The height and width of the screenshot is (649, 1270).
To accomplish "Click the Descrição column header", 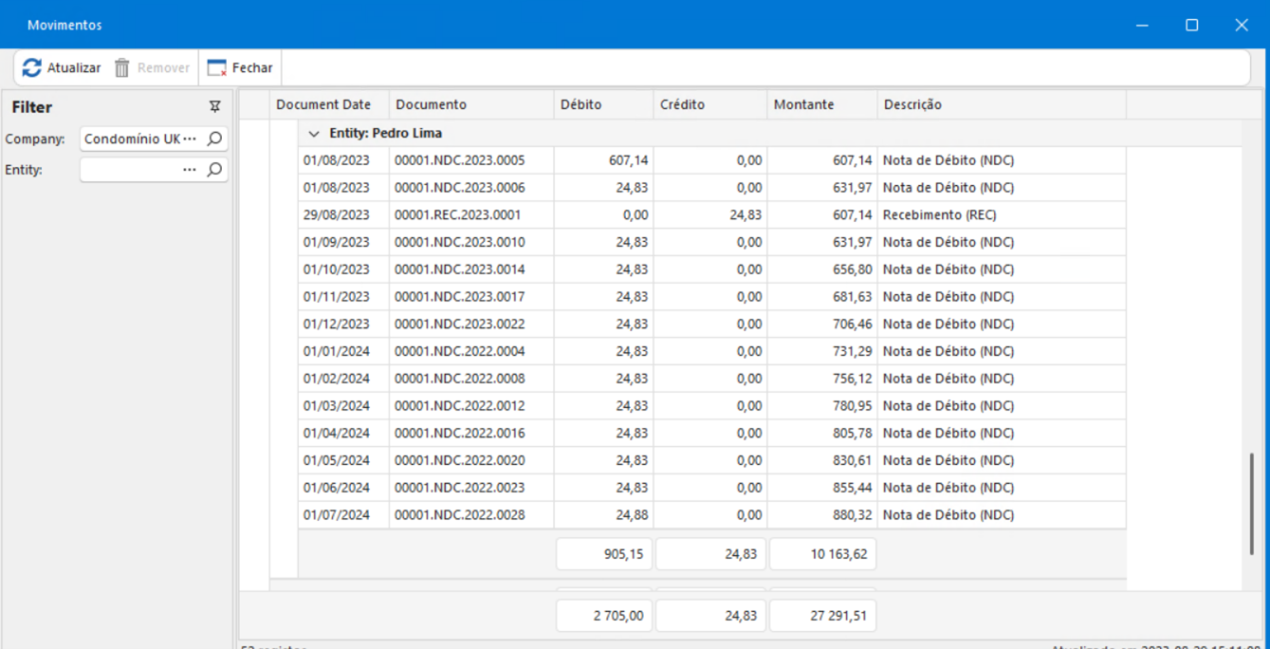I will click(912, 105).
